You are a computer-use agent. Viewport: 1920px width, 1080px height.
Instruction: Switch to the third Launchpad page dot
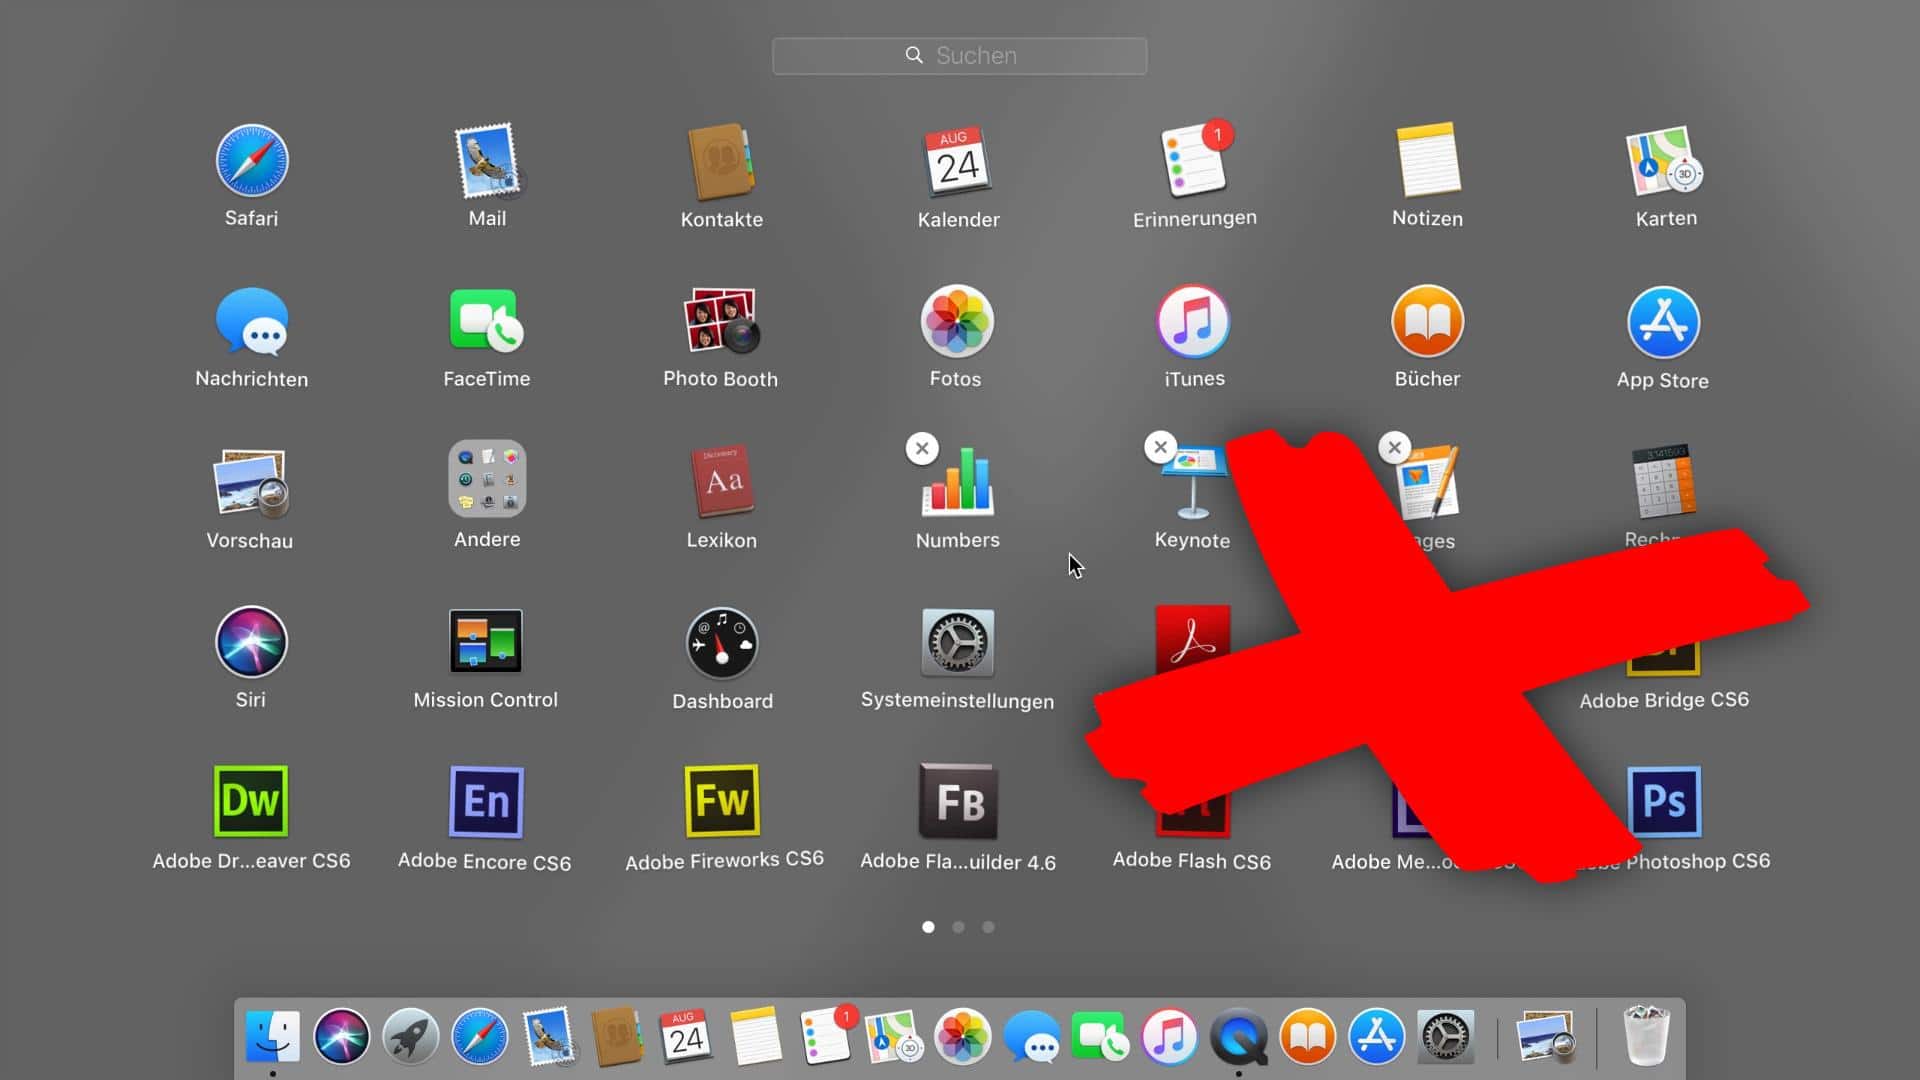(x=988, y=927)
